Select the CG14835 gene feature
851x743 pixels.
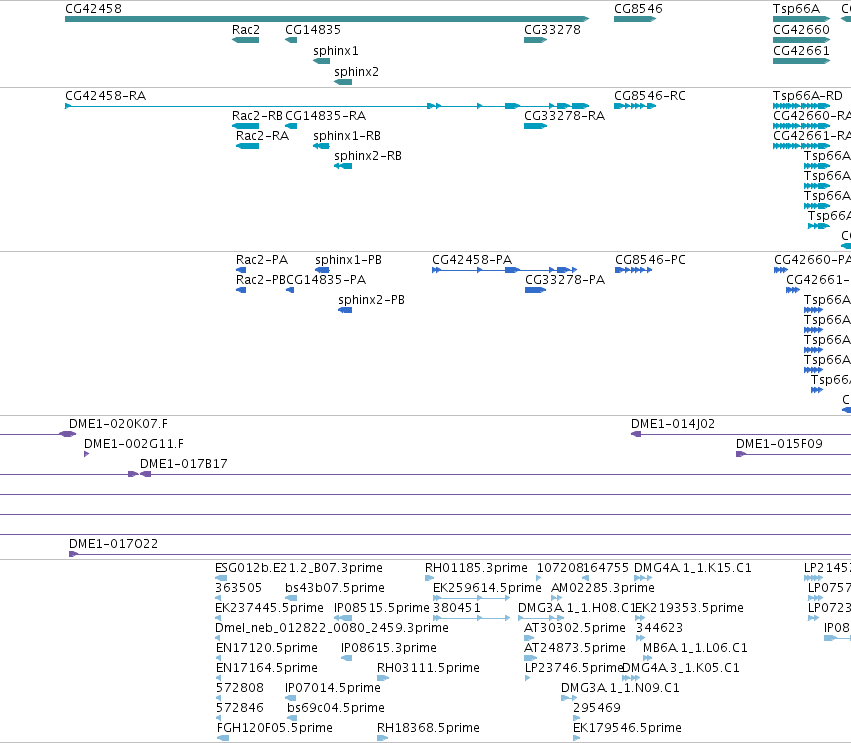click(x=291, y=40)
